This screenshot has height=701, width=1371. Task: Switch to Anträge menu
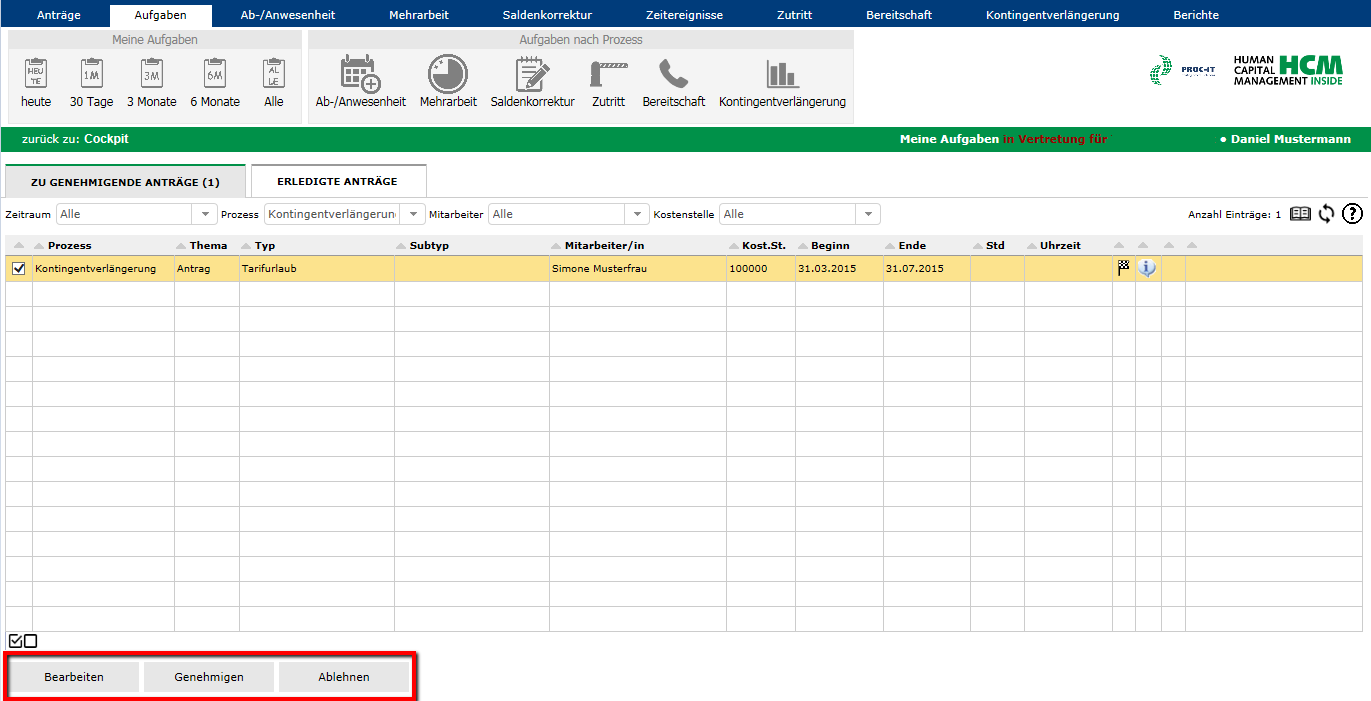(58, 15)
